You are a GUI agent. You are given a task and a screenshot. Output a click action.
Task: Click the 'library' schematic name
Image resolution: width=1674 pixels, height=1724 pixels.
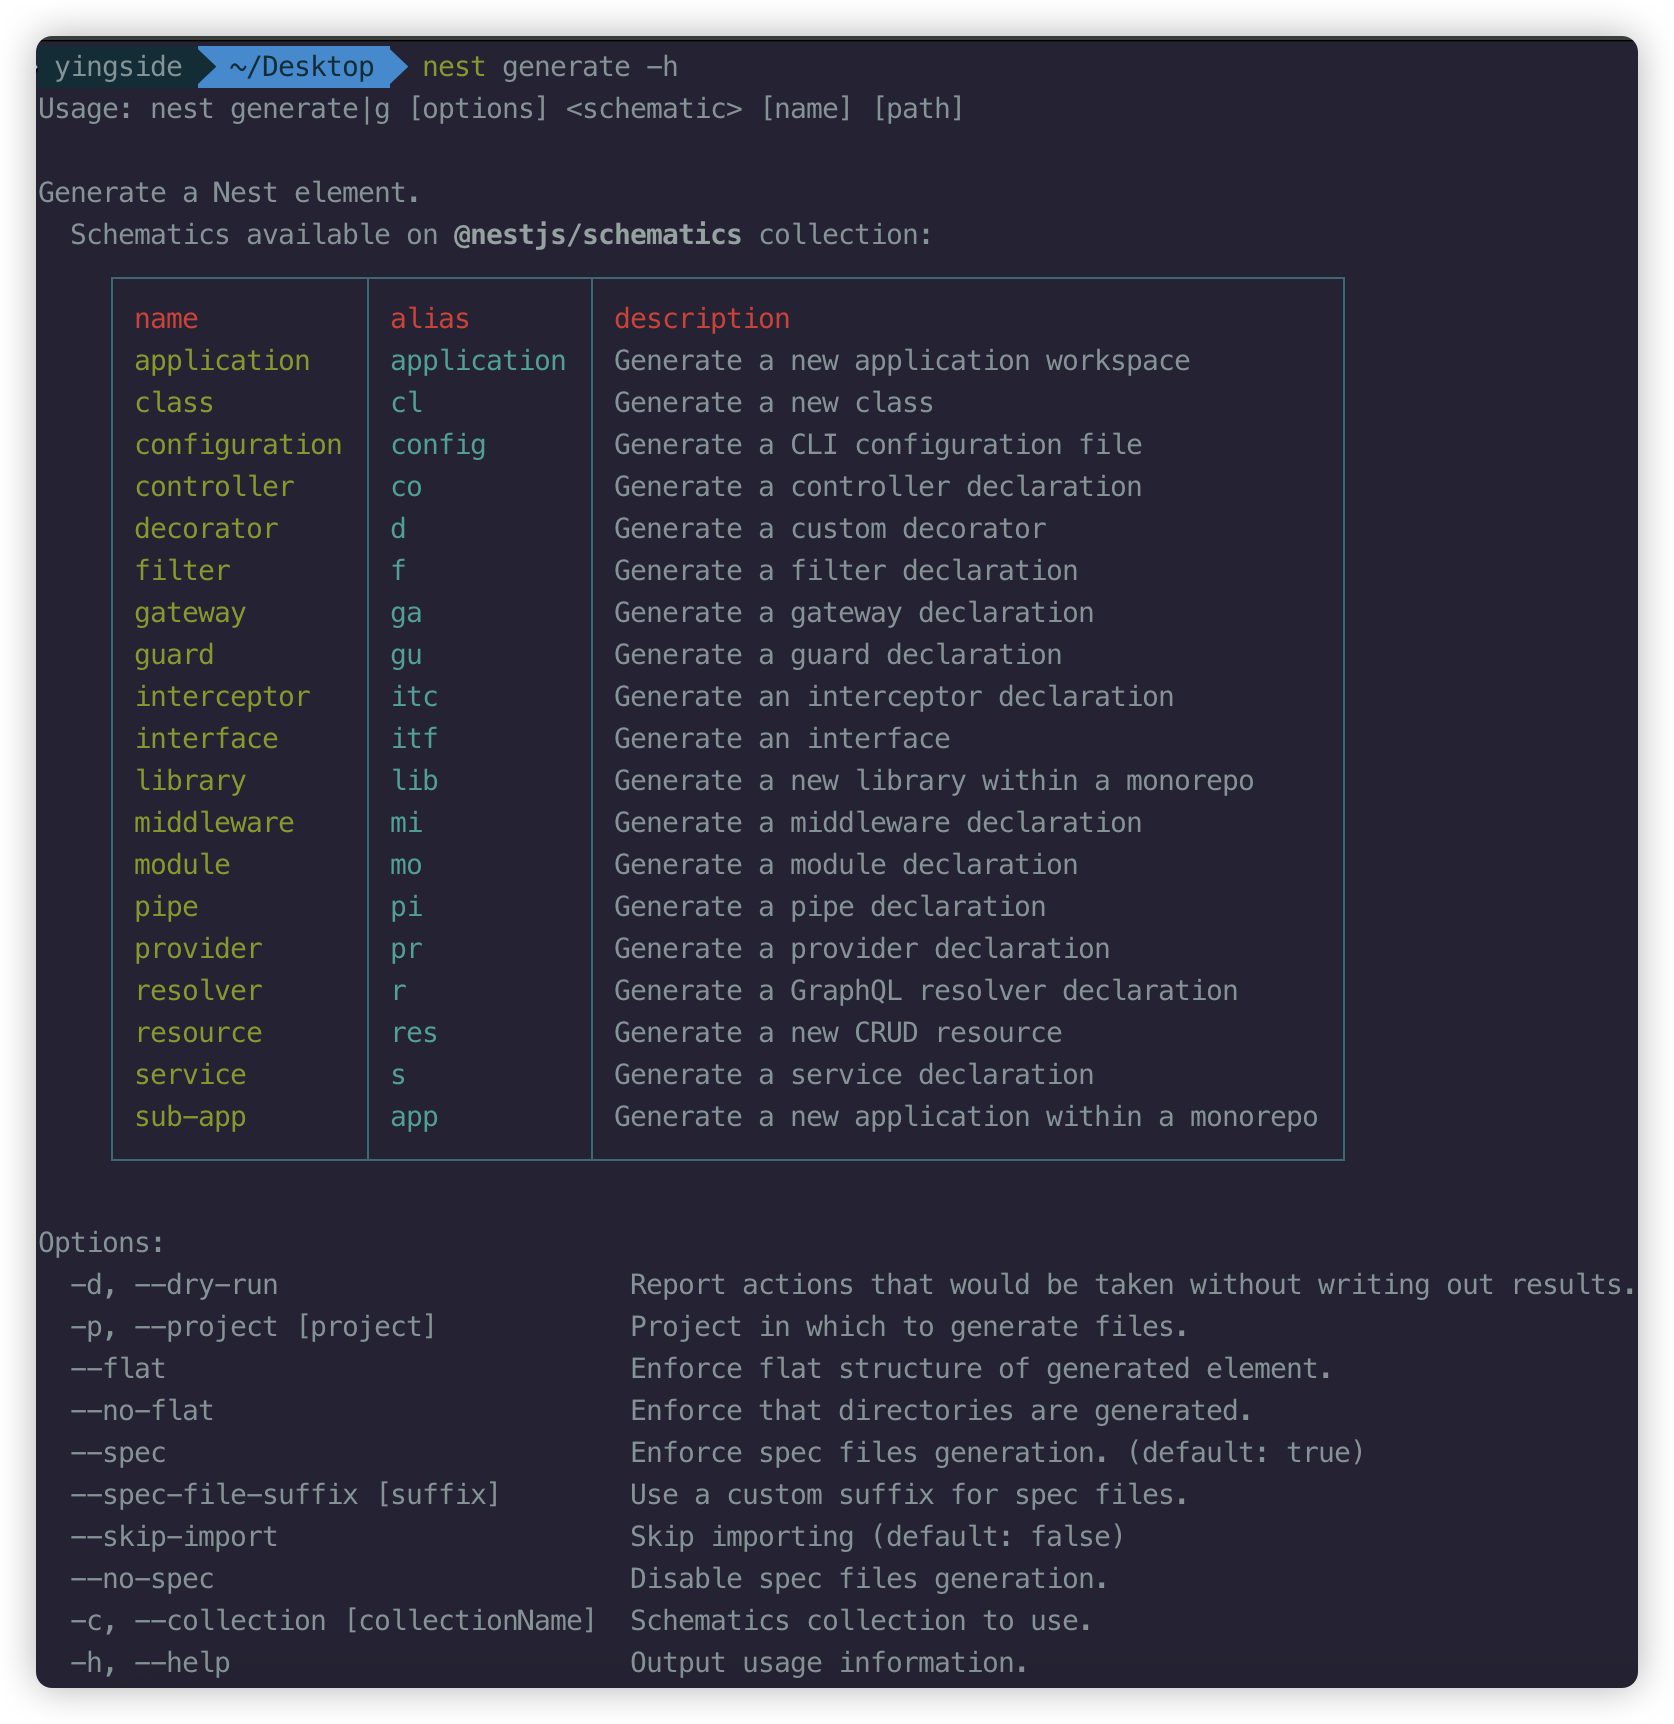point(190,781)
